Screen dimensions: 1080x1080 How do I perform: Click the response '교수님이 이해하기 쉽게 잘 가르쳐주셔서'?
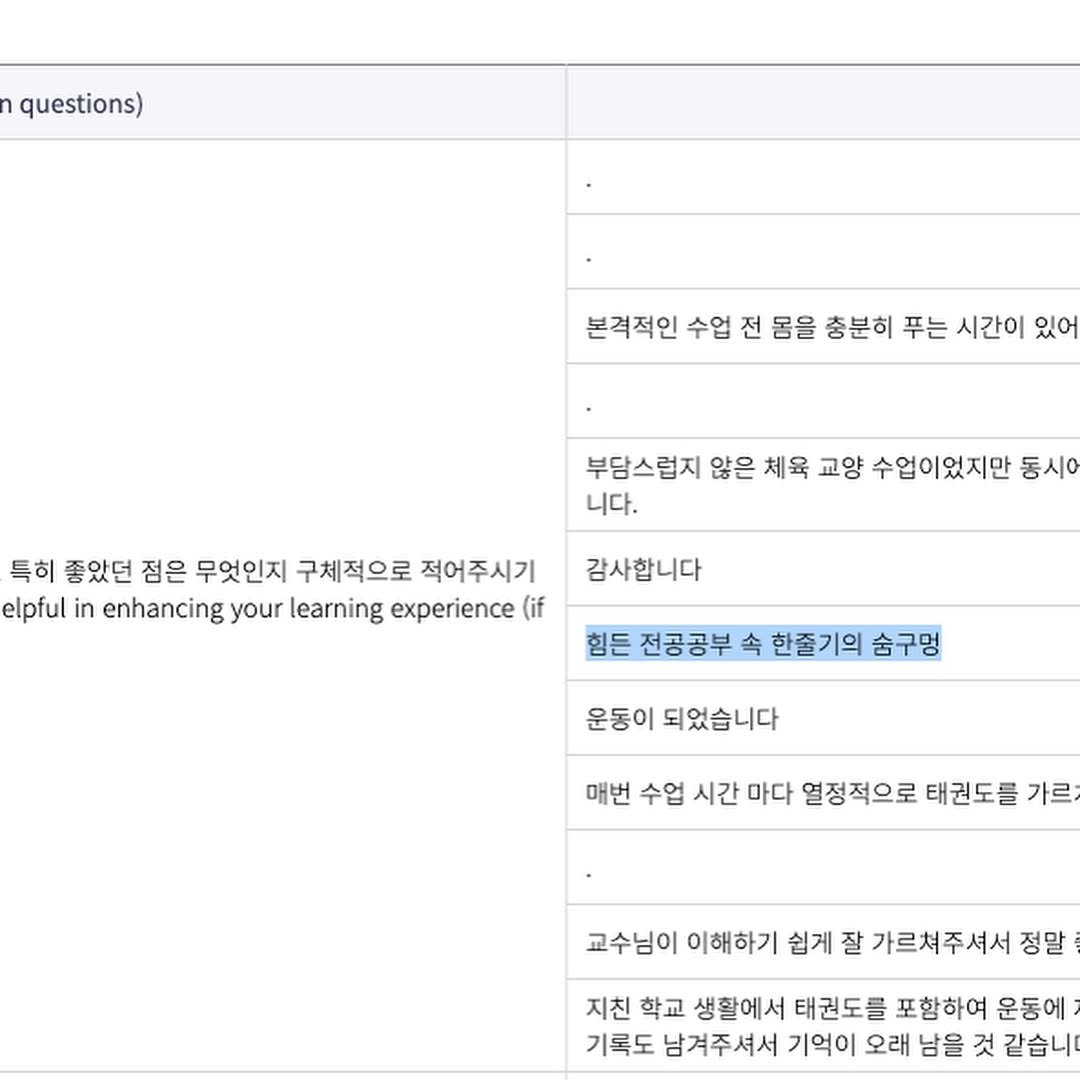point(832,942)
